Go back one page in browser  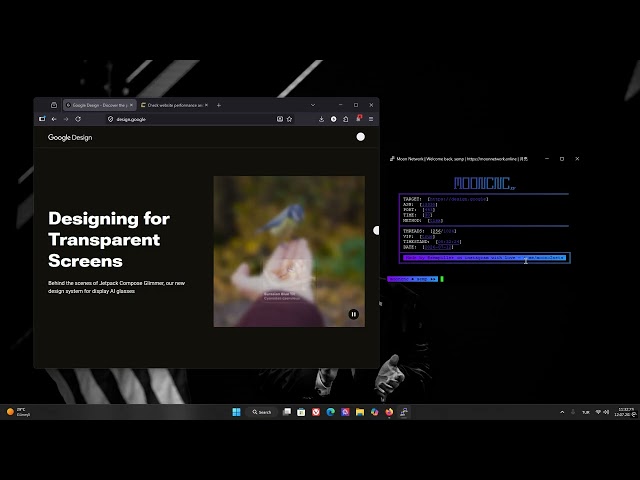[x=54, y=119]
